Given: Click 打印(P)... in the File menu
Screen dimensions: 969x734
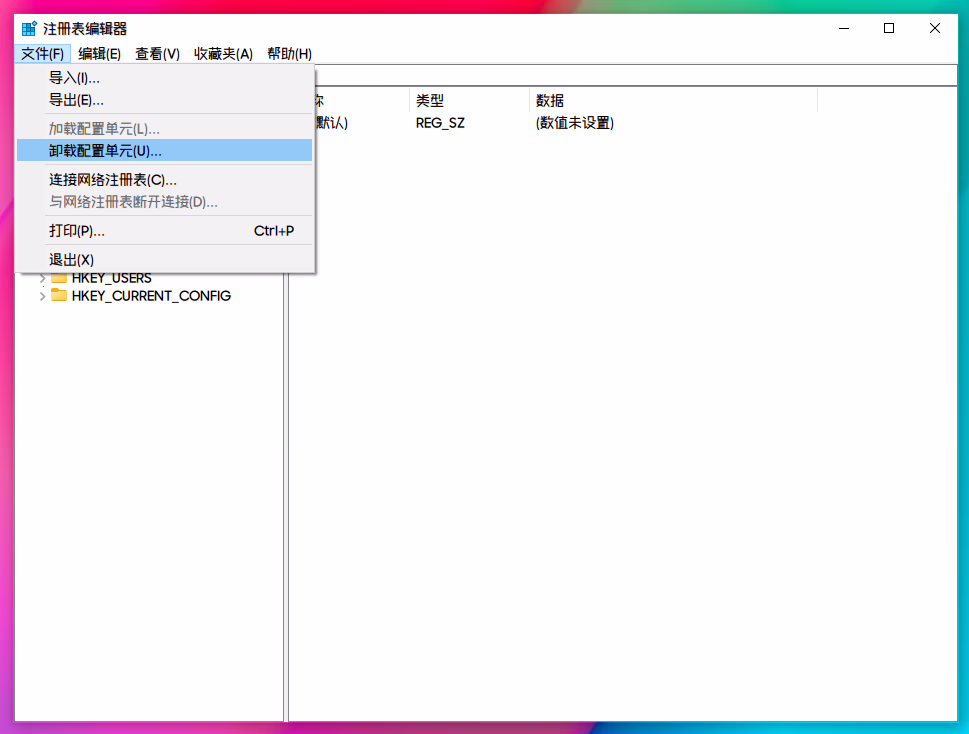Looking at the screenshot, I should (77, 231).
